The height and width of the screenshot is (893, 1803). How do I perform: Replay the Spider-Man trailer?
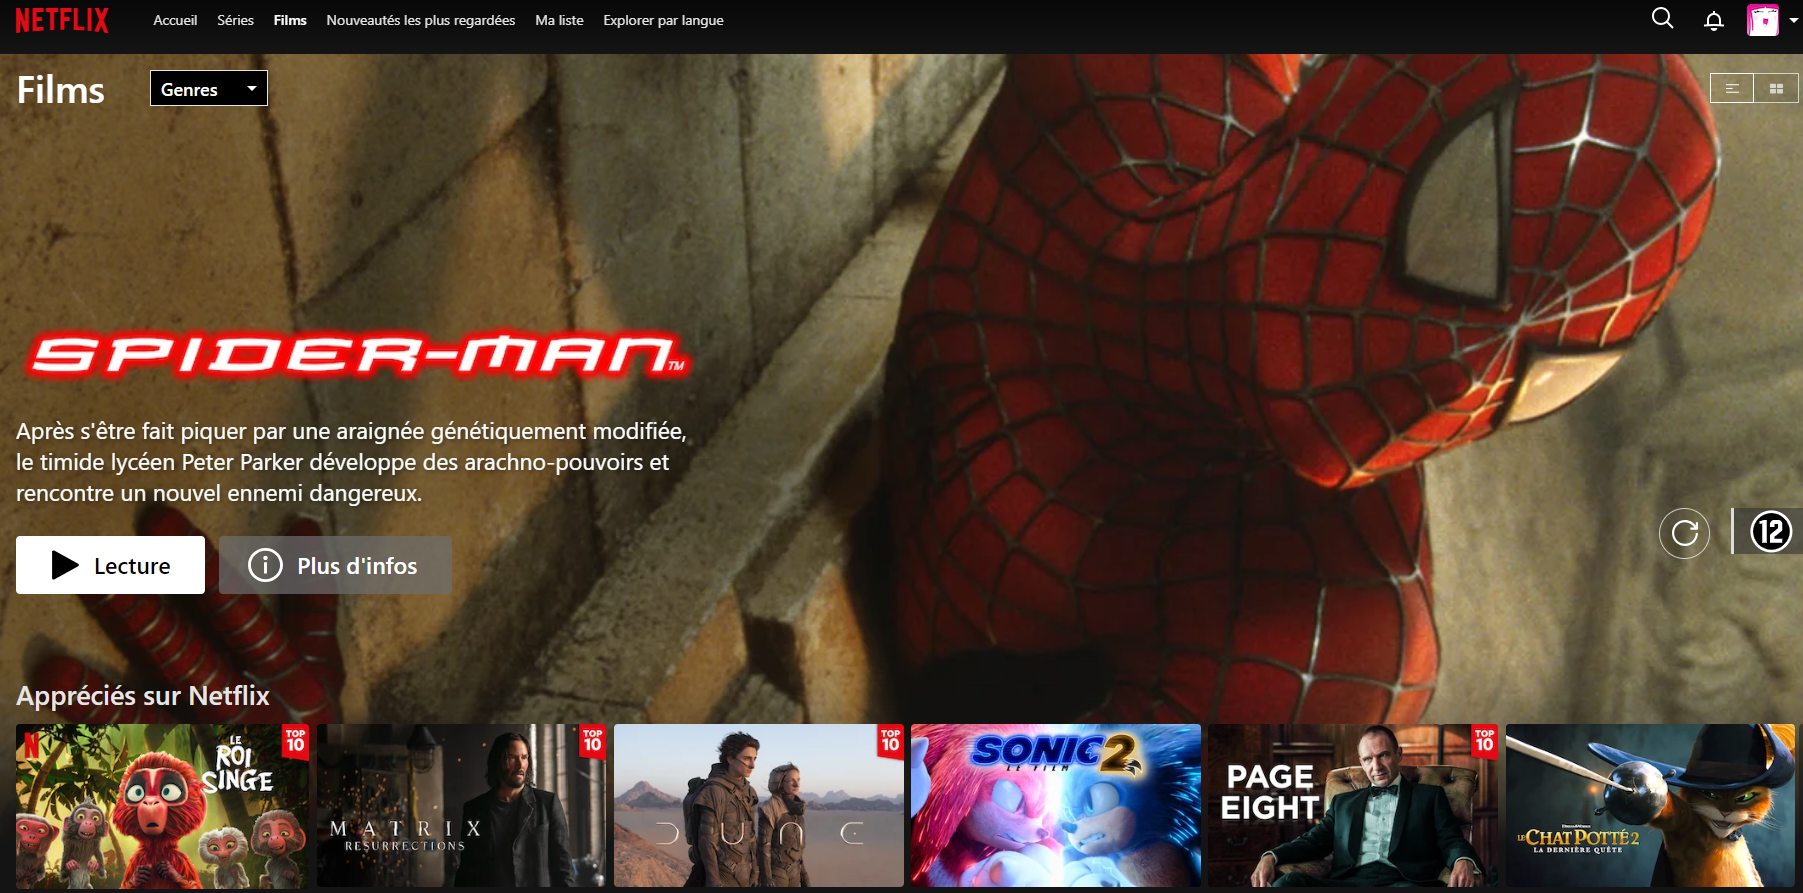point(1685,533)
